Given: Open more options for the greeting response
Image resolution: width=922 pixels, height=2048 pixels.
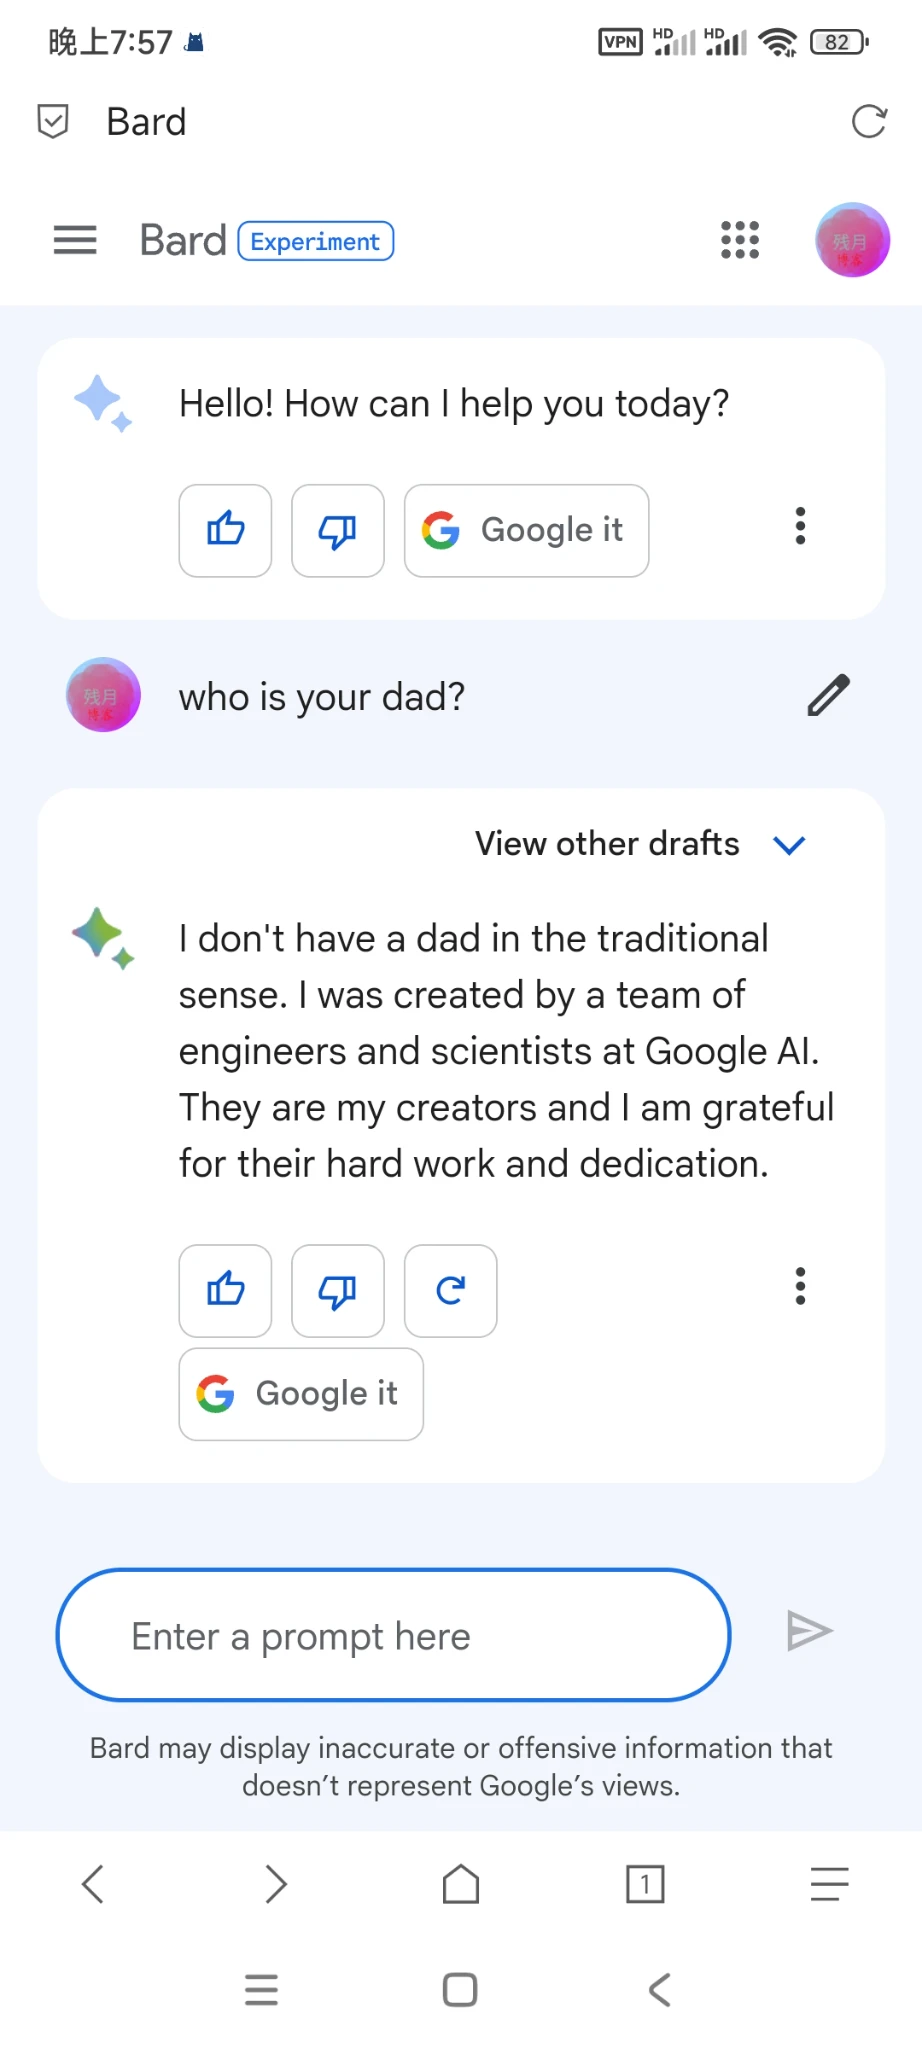Looking at the screenshot, I should pyautogui.click(x=800, y=526).
